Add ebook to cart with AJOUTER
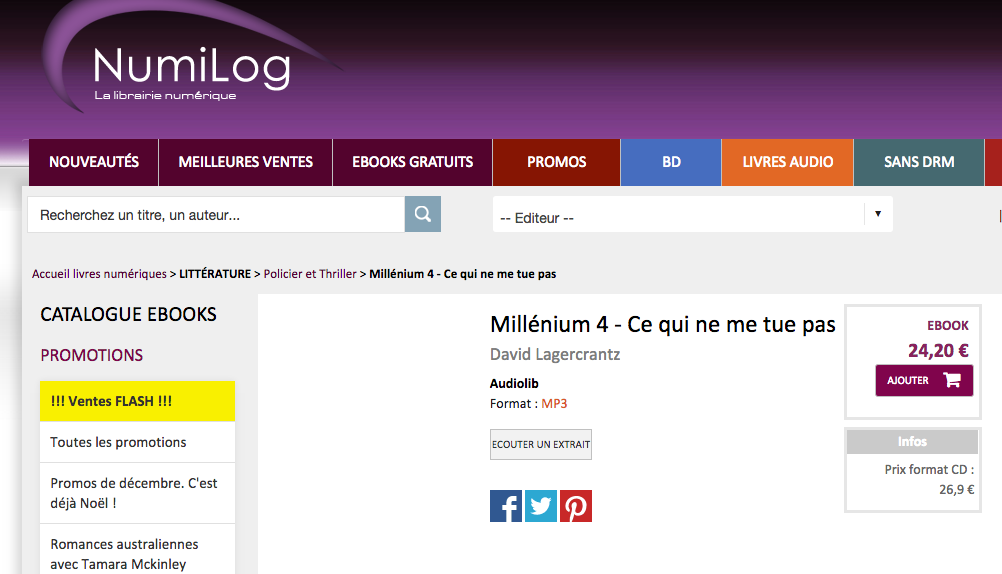 click(x=924, y=380)
